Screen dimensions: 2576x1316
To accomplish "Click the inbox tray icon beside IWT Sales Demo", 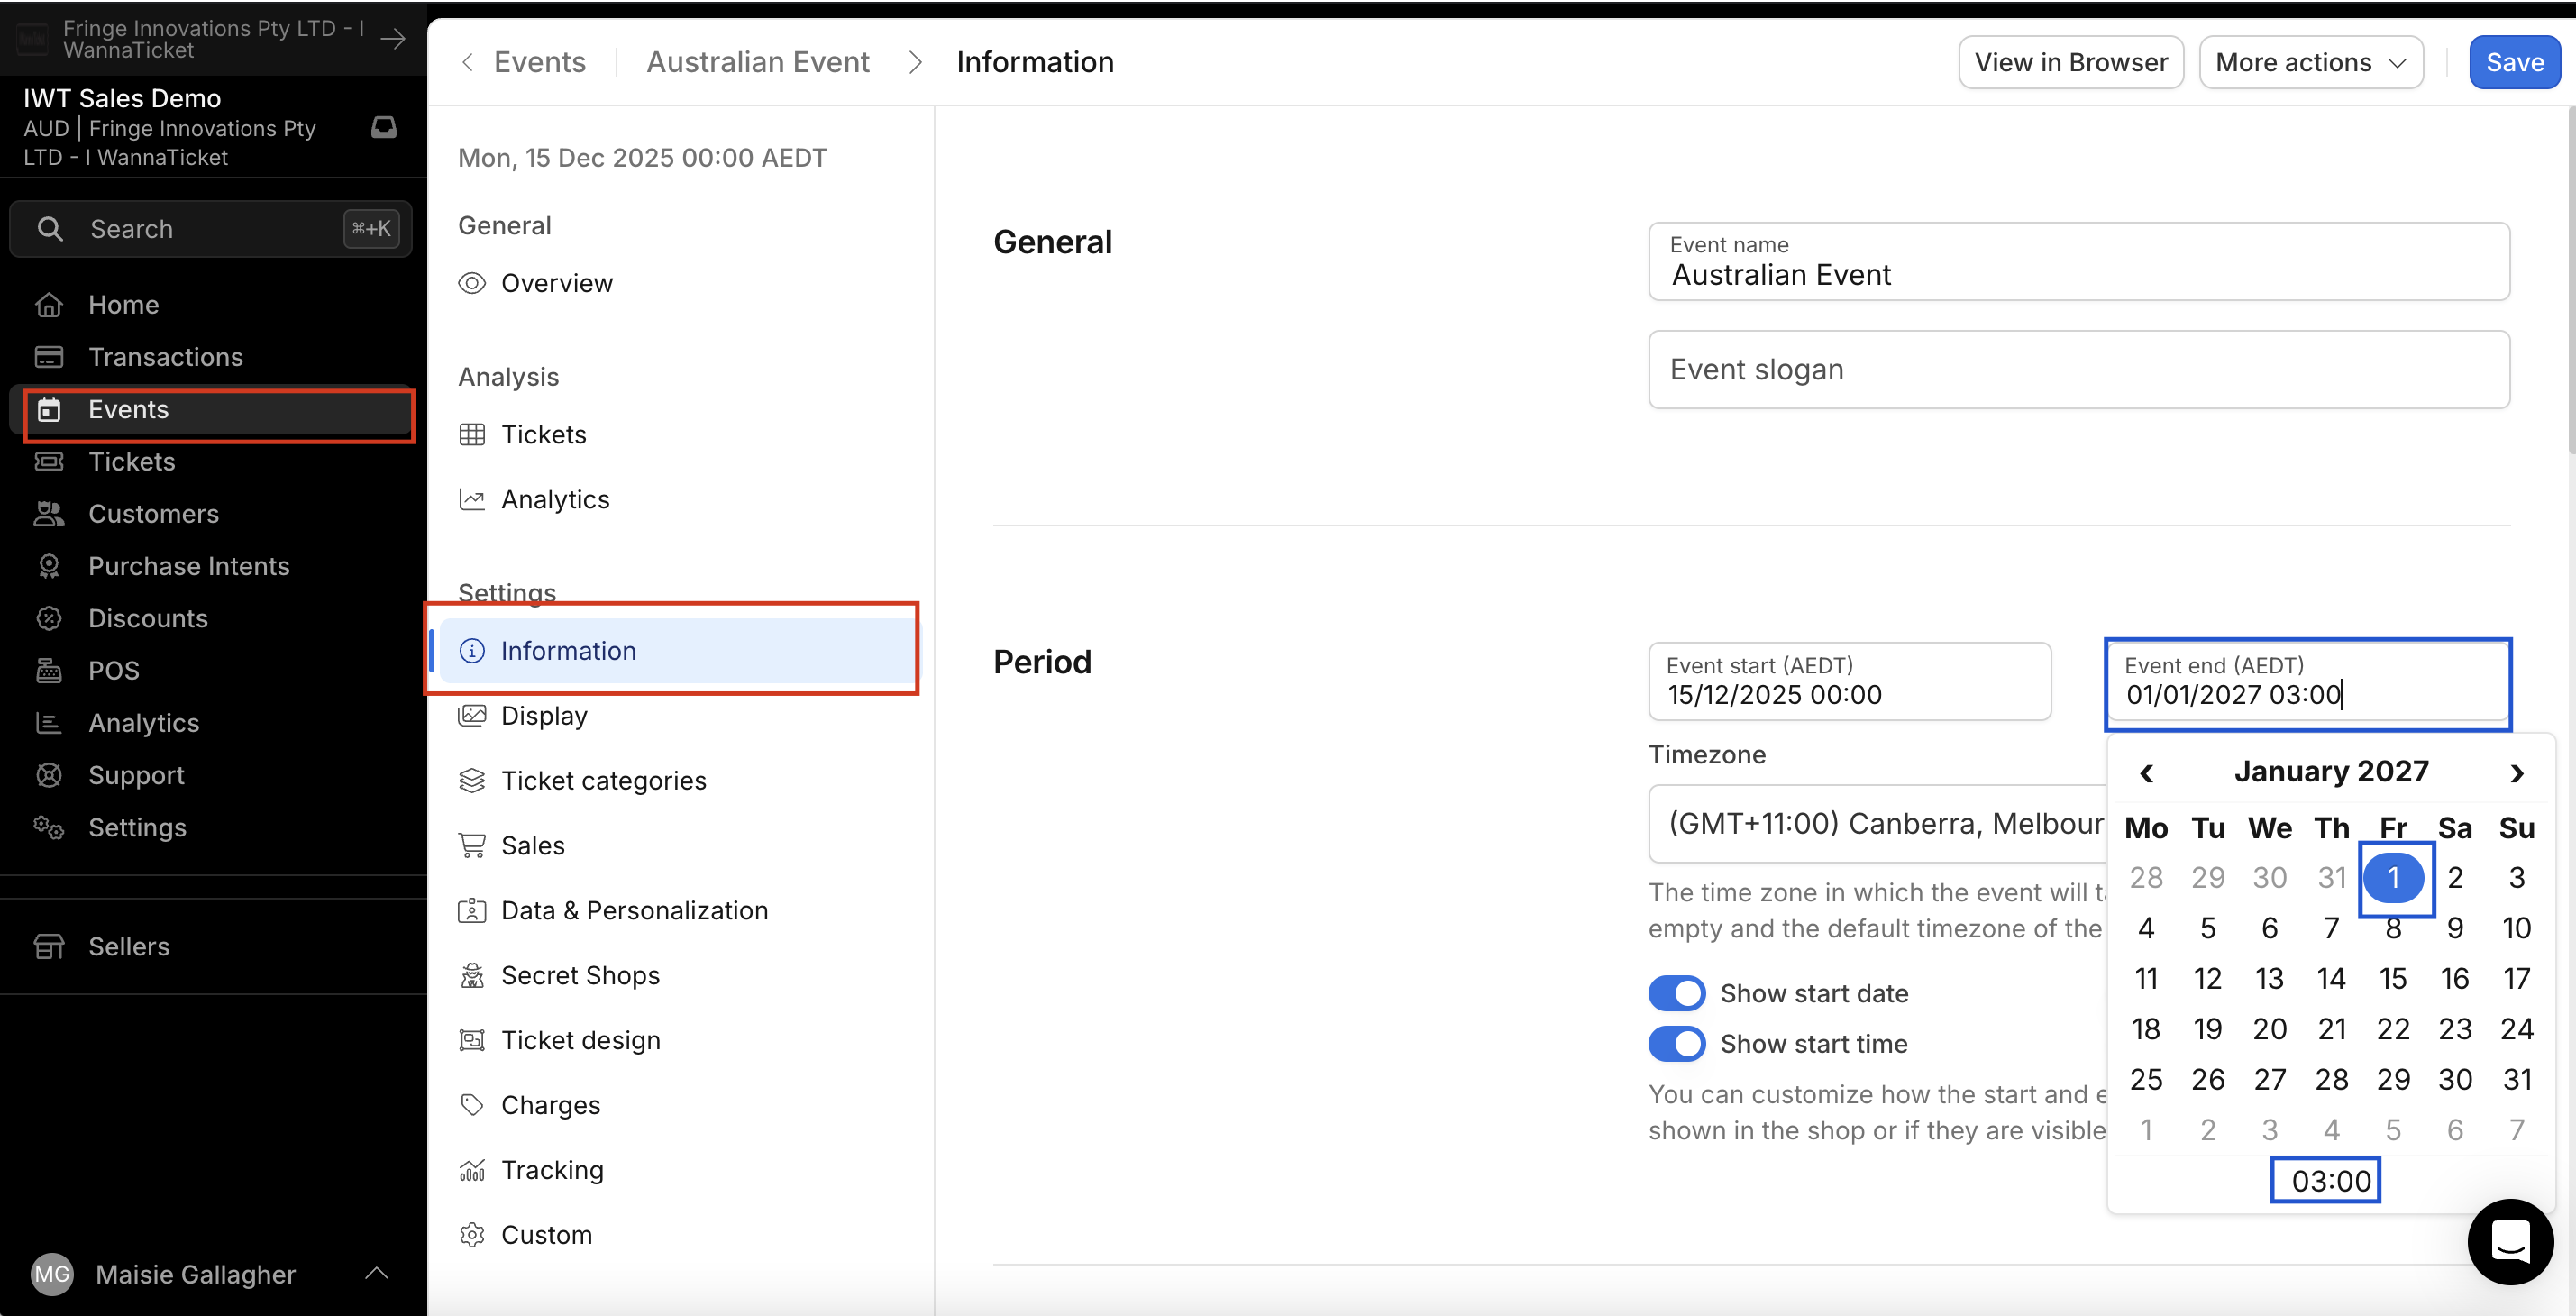I will point(384,127).
